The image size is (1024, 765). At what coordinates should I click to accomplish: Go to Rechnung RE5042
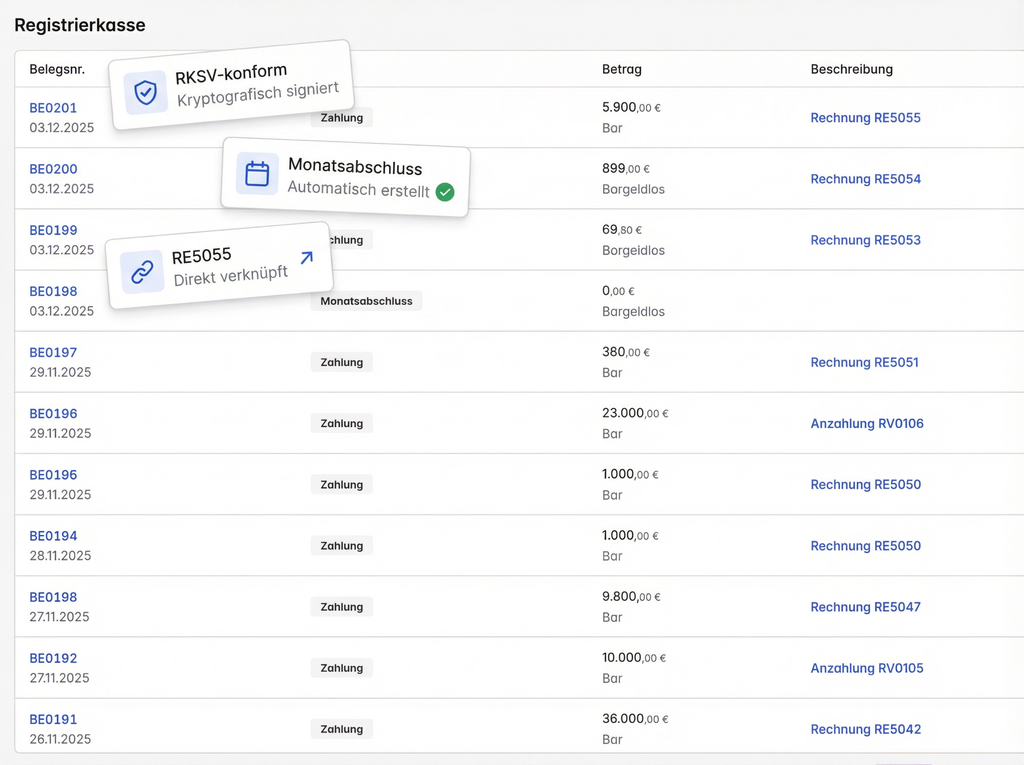(865, 730)
